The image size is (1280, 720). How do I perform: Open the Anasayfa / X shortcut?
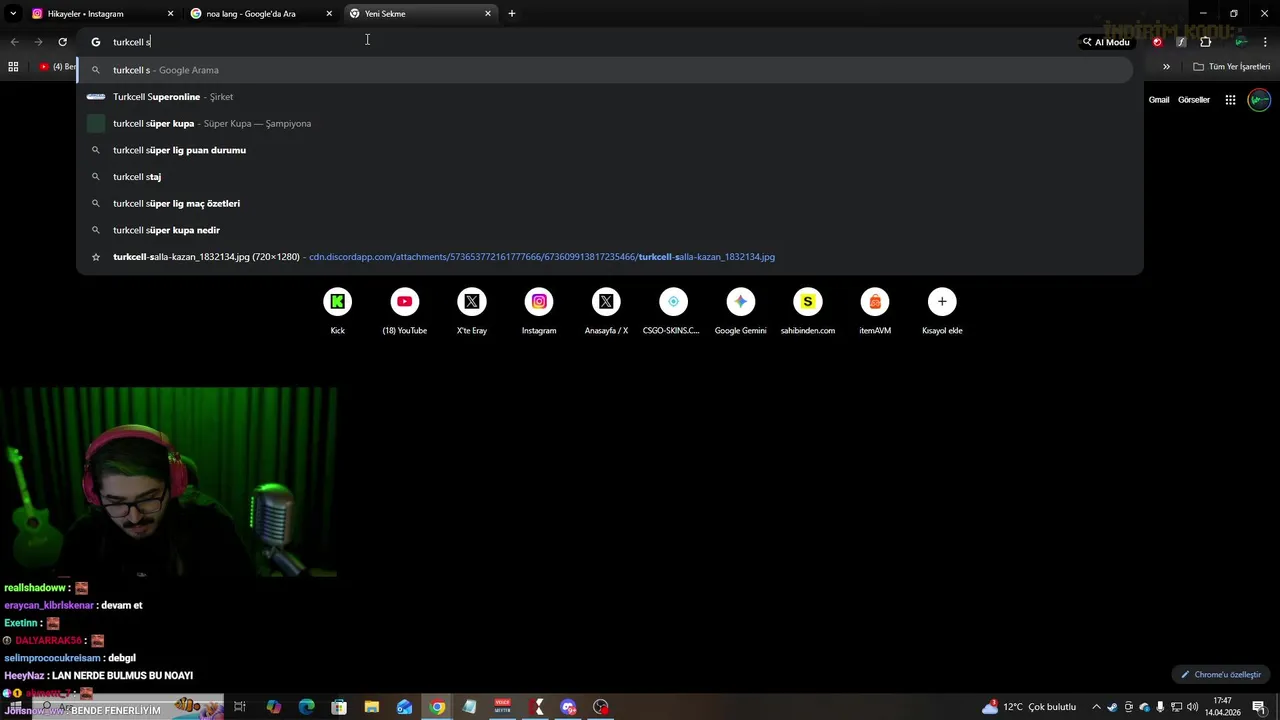[606, 311]
